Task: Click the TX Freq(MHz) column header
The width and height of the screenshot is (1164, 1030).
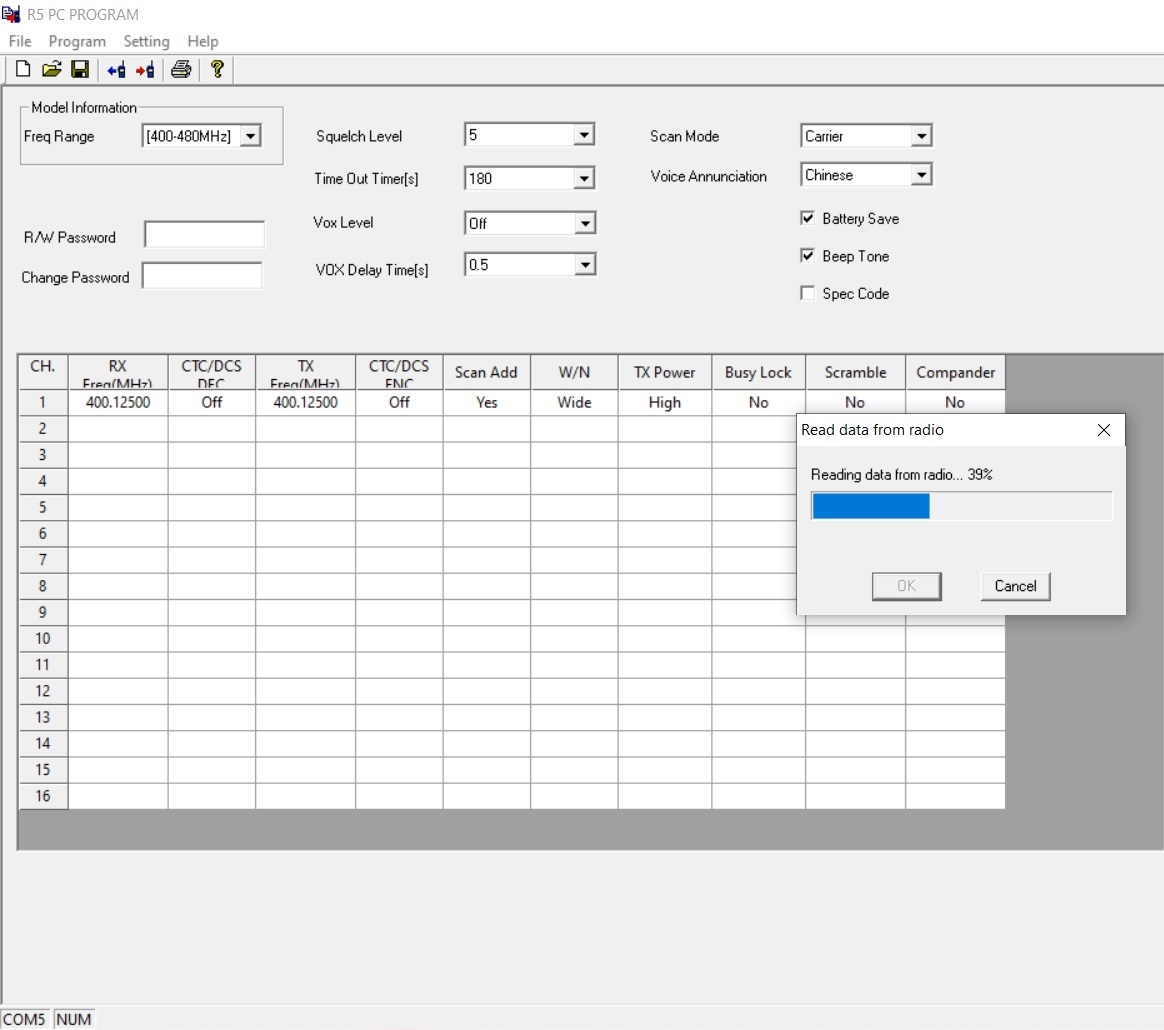Action: pos(305,372)
